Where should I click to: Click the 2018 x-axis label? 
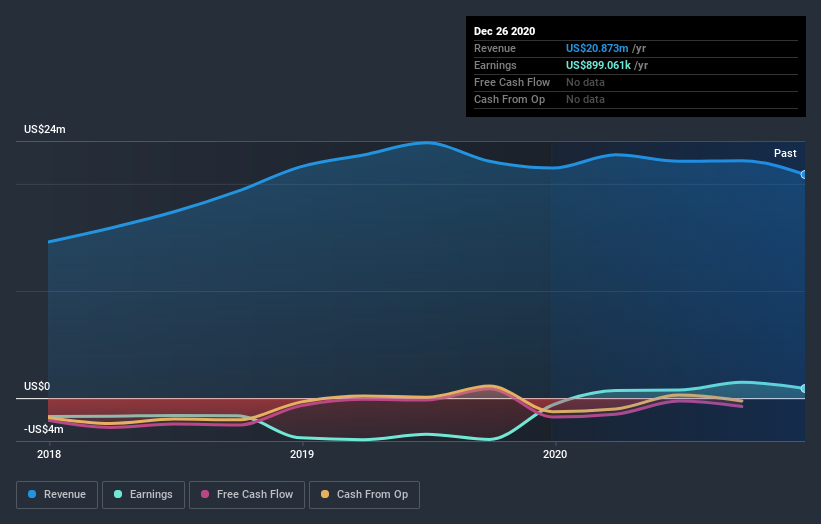49,454
